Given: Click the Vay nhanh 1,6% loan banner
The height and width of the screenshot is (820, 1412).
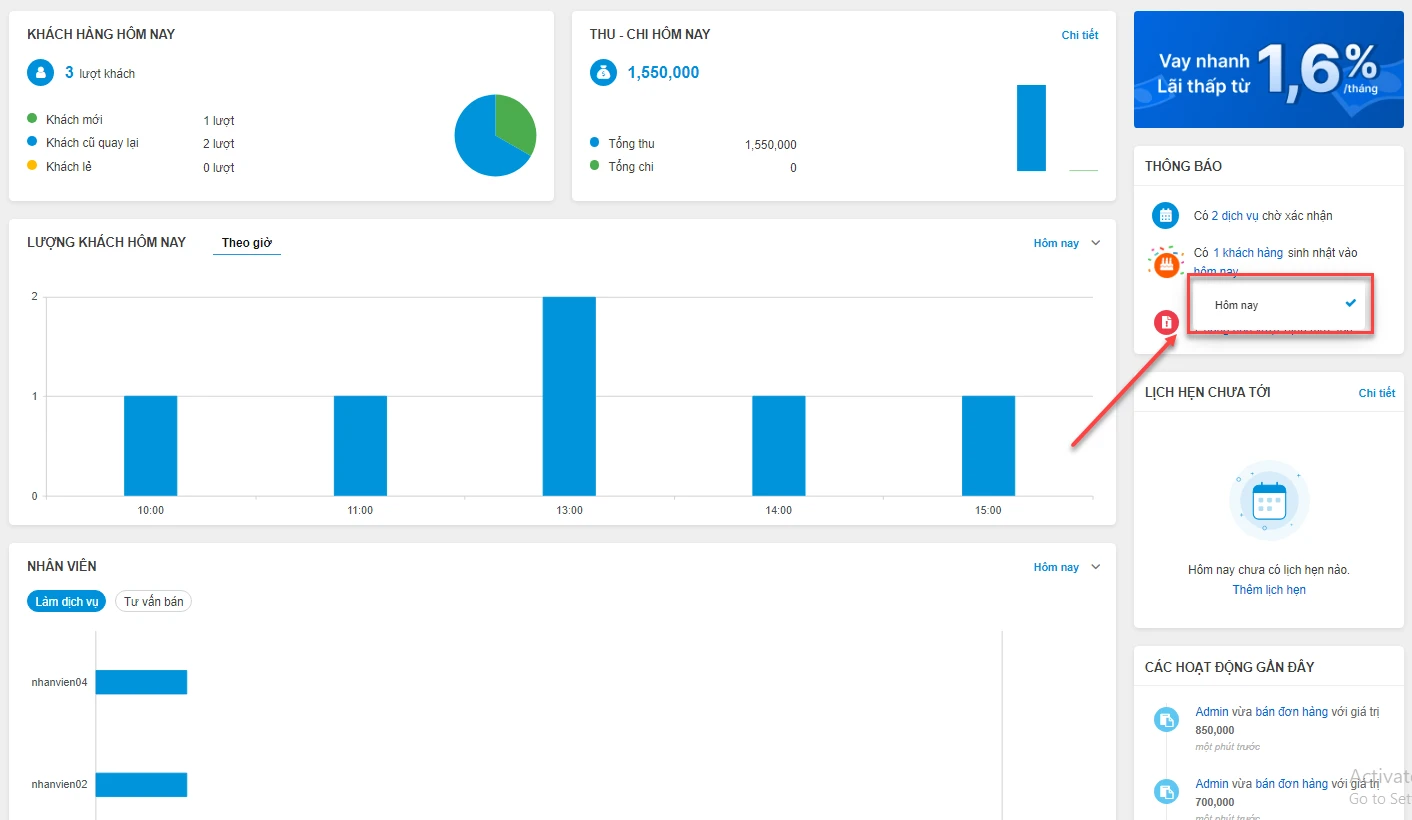Looking at the screenshot, I should (x=1269, y=70).
